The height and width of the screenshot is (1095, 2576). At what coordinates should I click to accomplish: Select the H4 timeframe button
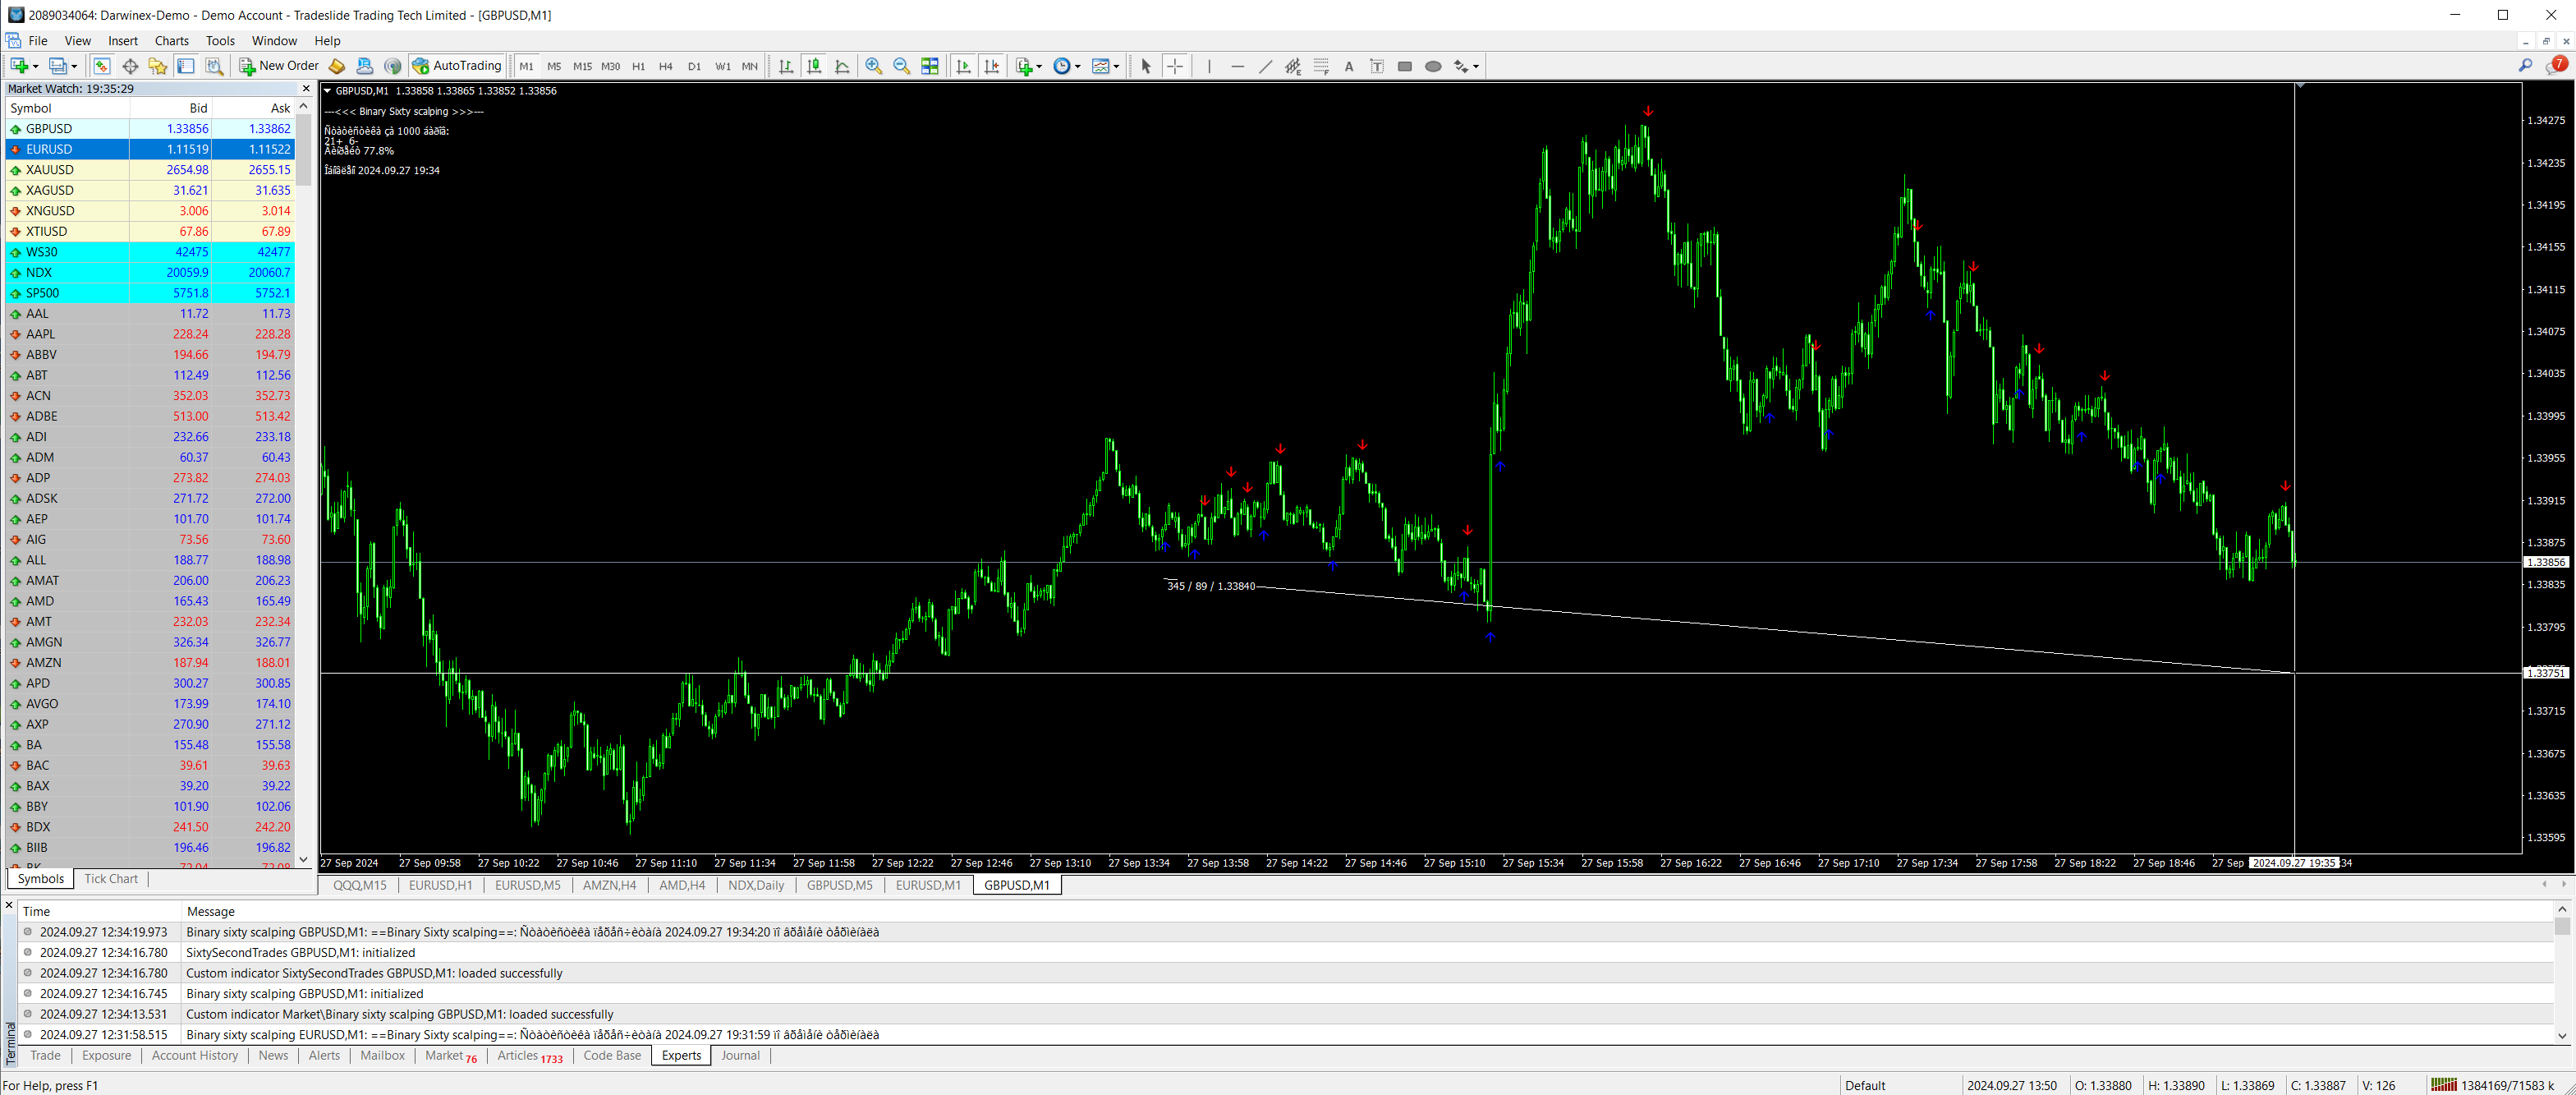point(666,67)
